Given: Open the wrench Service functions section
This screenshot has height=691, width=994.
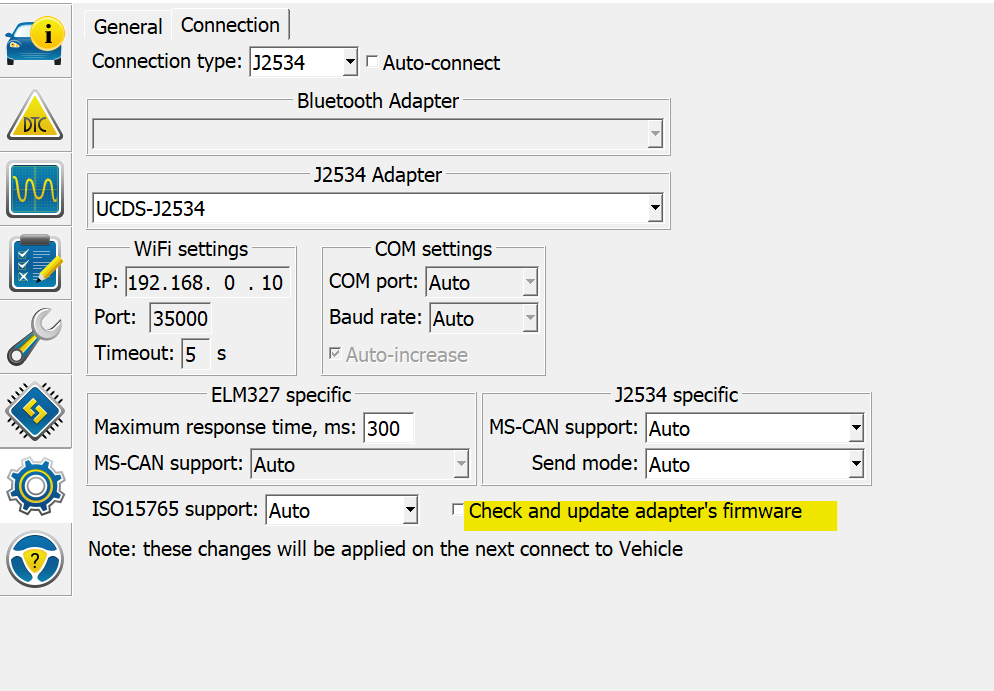Looking at the screenshot, I should coord(35,338).
